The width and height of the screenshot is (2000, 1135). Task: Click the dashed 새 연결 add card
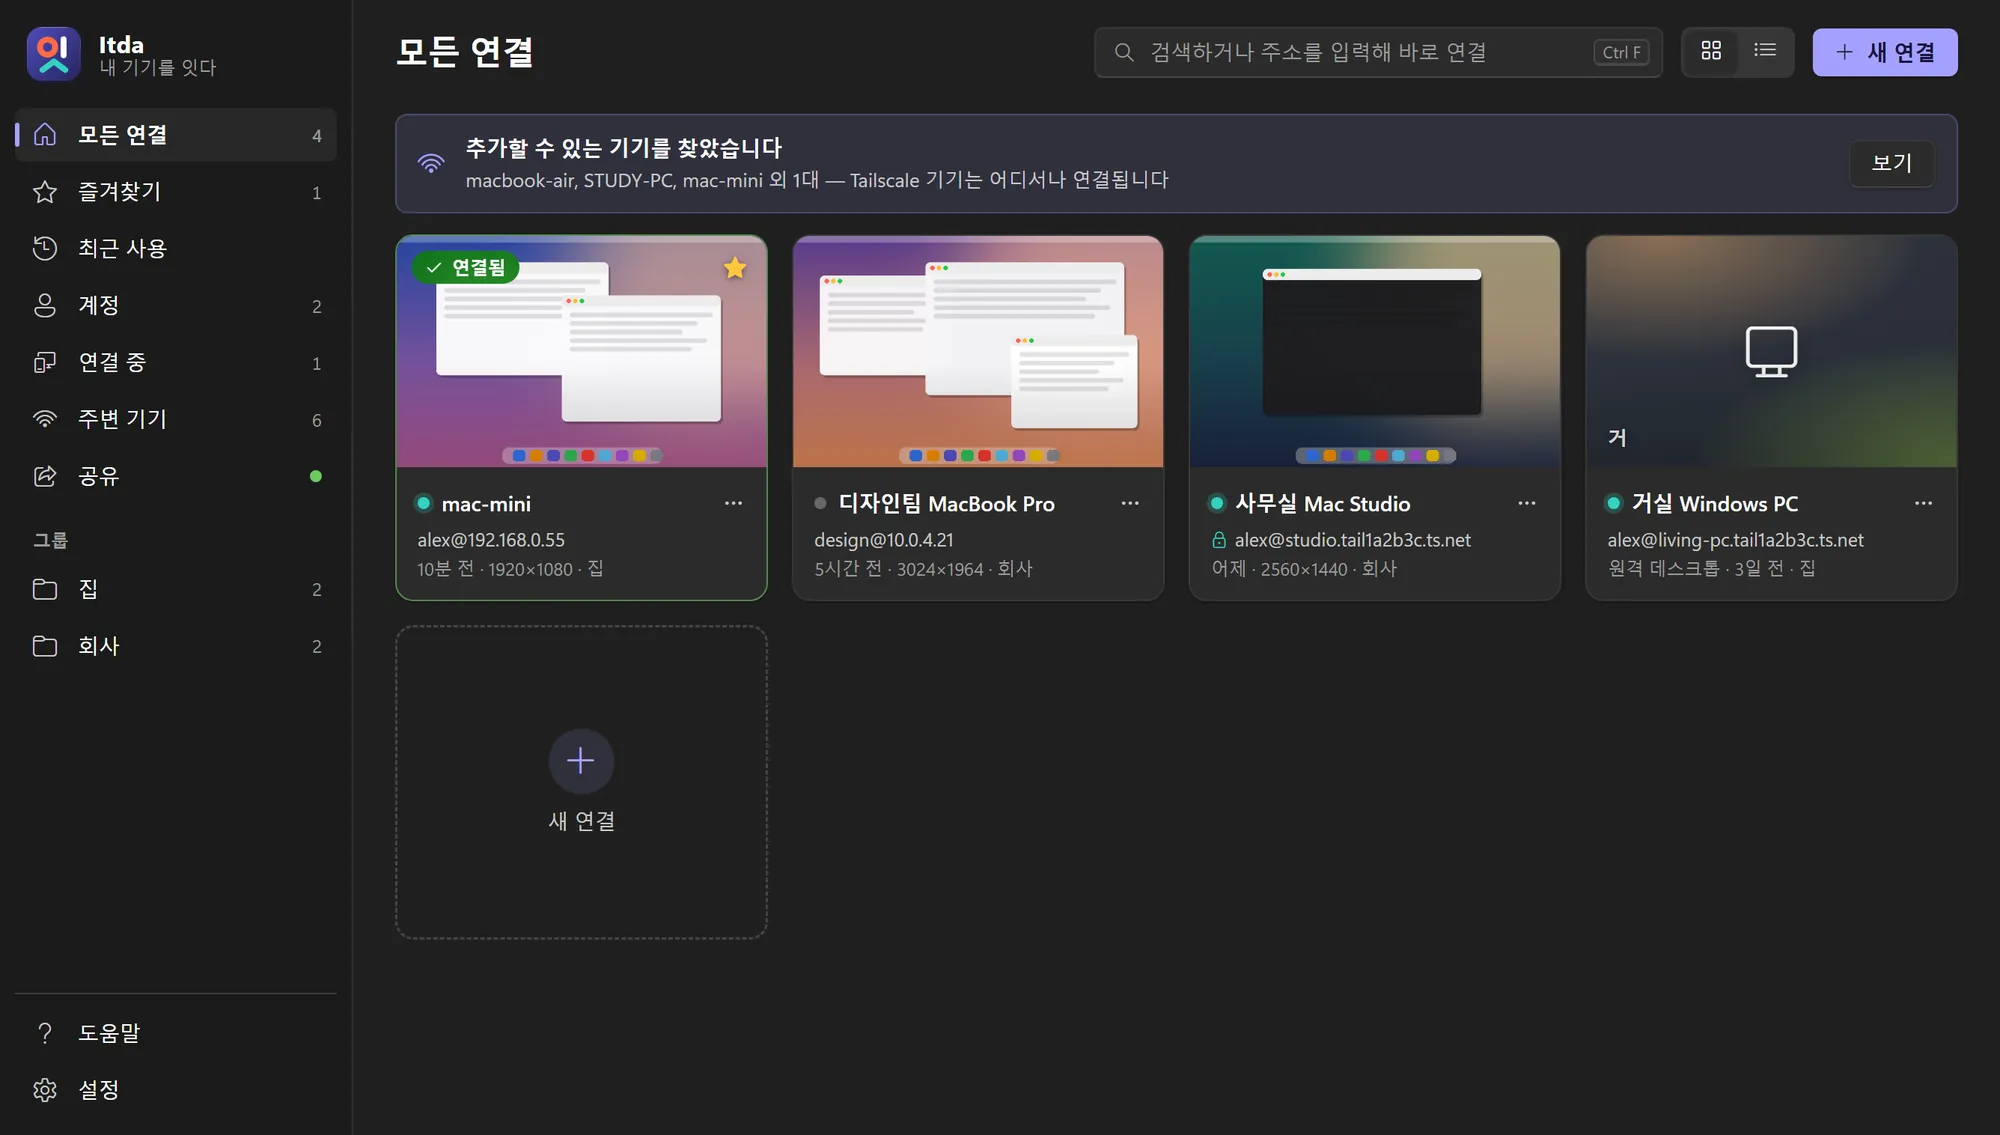581,782
